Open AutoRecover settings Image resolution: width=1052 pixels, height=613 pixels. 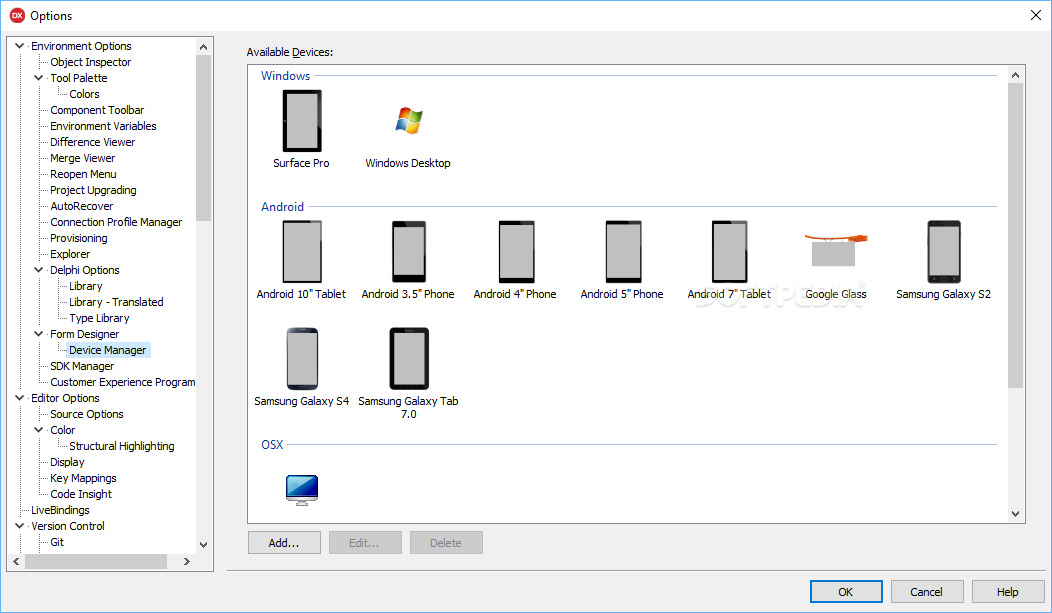[x=82, y=206]
